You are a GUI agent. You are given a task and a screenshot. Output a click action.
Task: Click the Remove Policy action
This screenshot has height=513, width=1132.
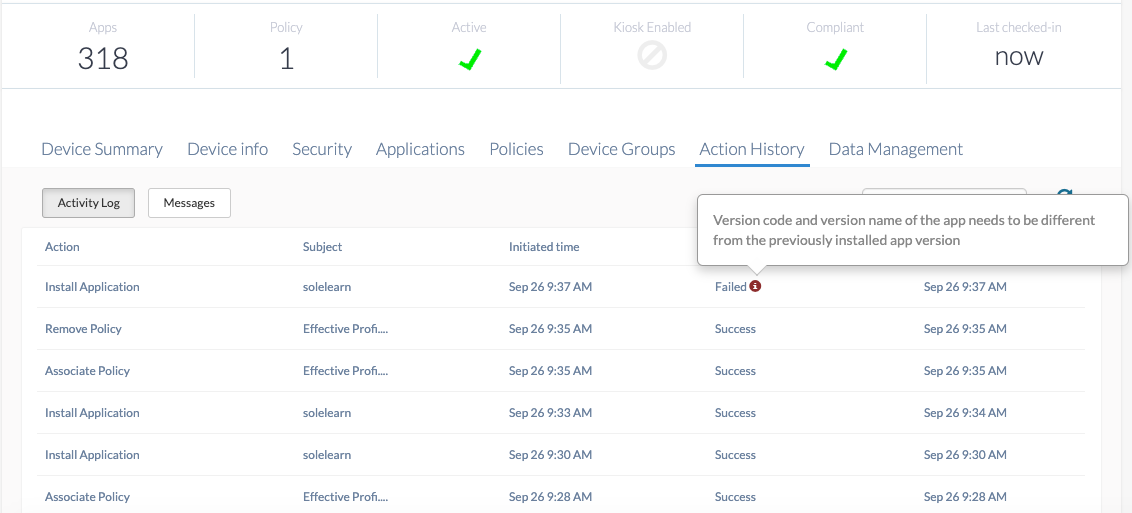point(83,328)
